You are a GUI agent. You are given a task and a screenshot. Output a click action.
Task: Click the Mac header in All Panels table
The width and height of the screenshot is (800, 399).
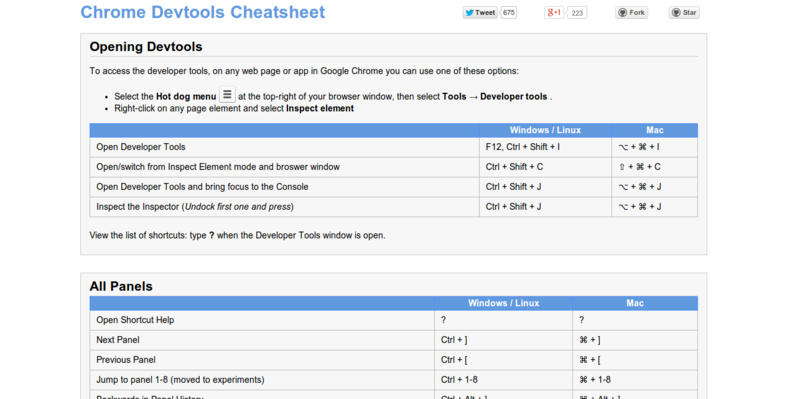635,303
